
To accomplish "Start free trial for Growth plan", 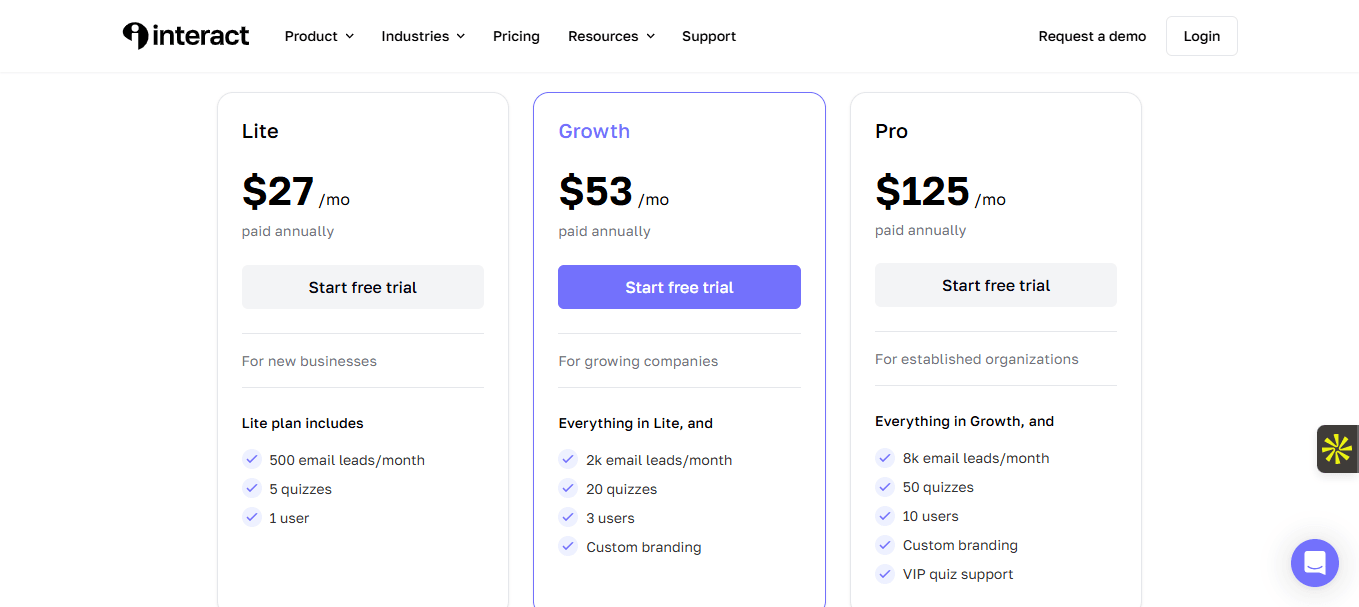I will 679,287.
